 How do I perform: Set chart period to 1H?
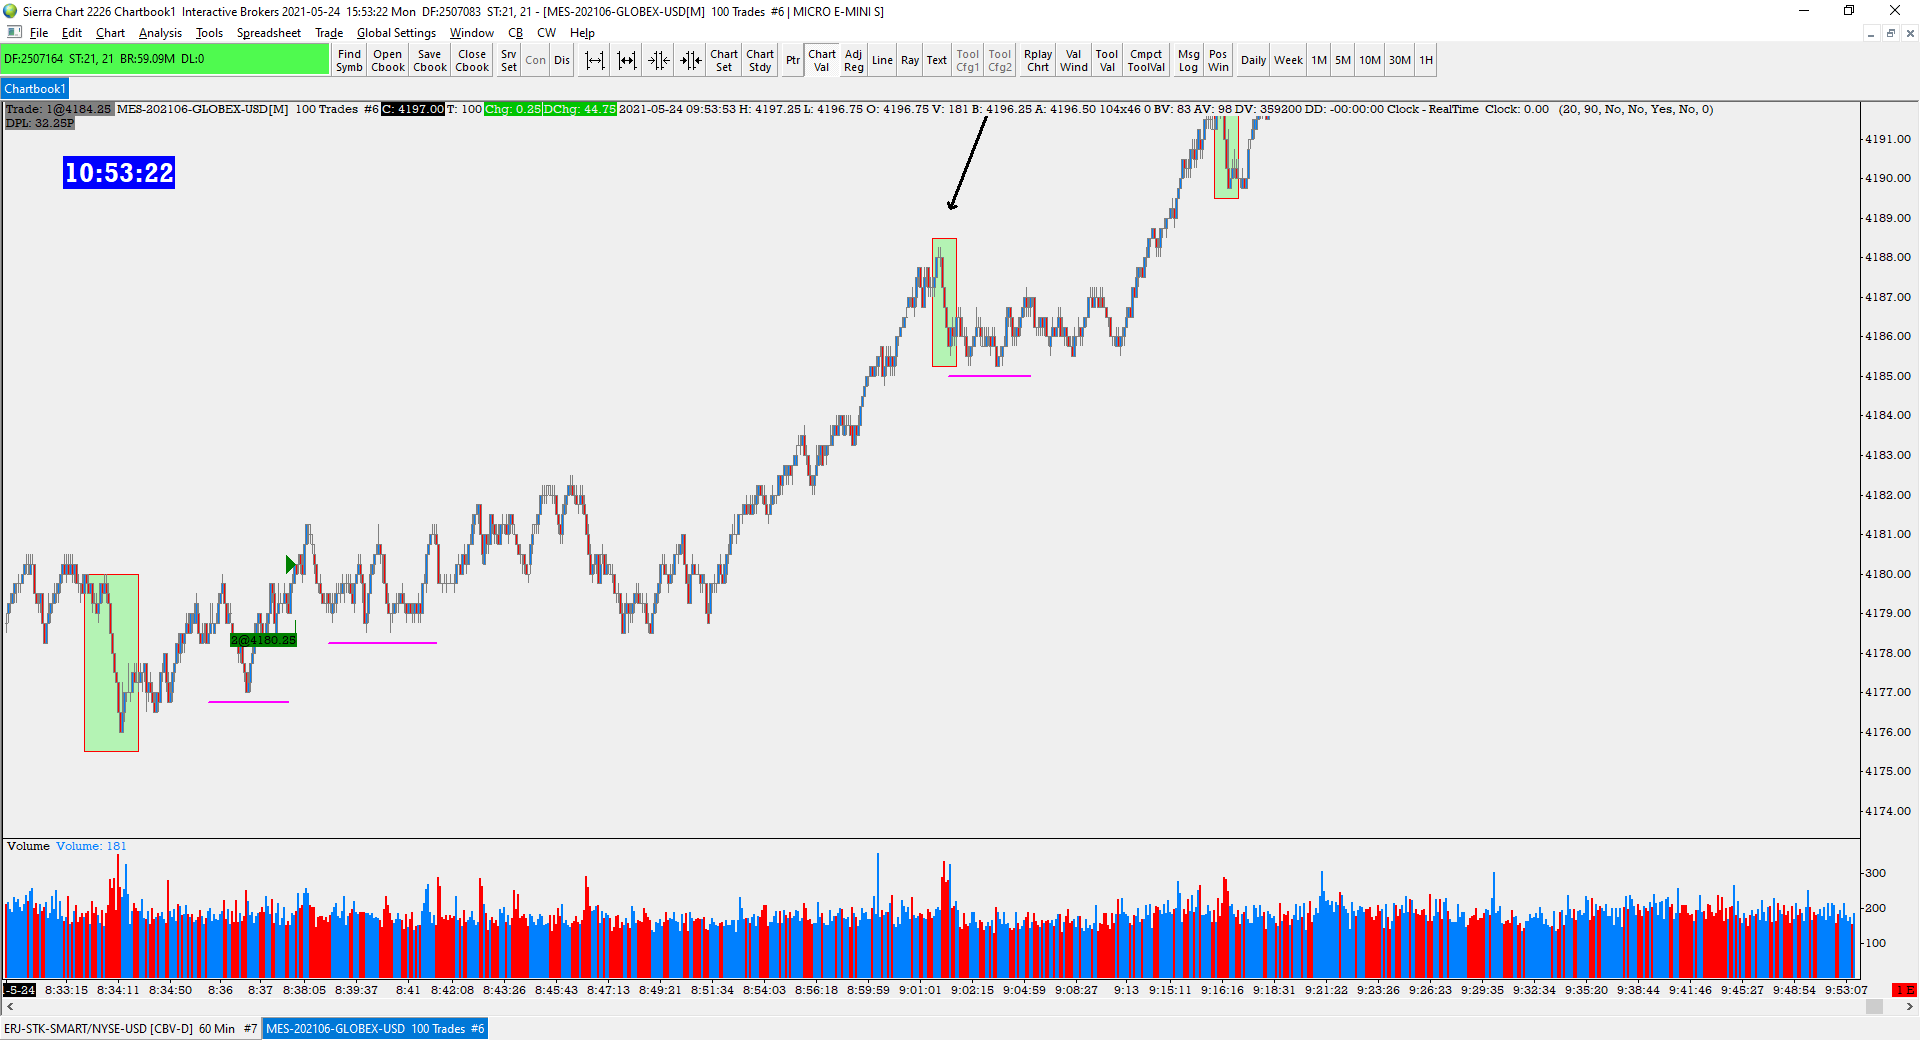click(1426, 60)
